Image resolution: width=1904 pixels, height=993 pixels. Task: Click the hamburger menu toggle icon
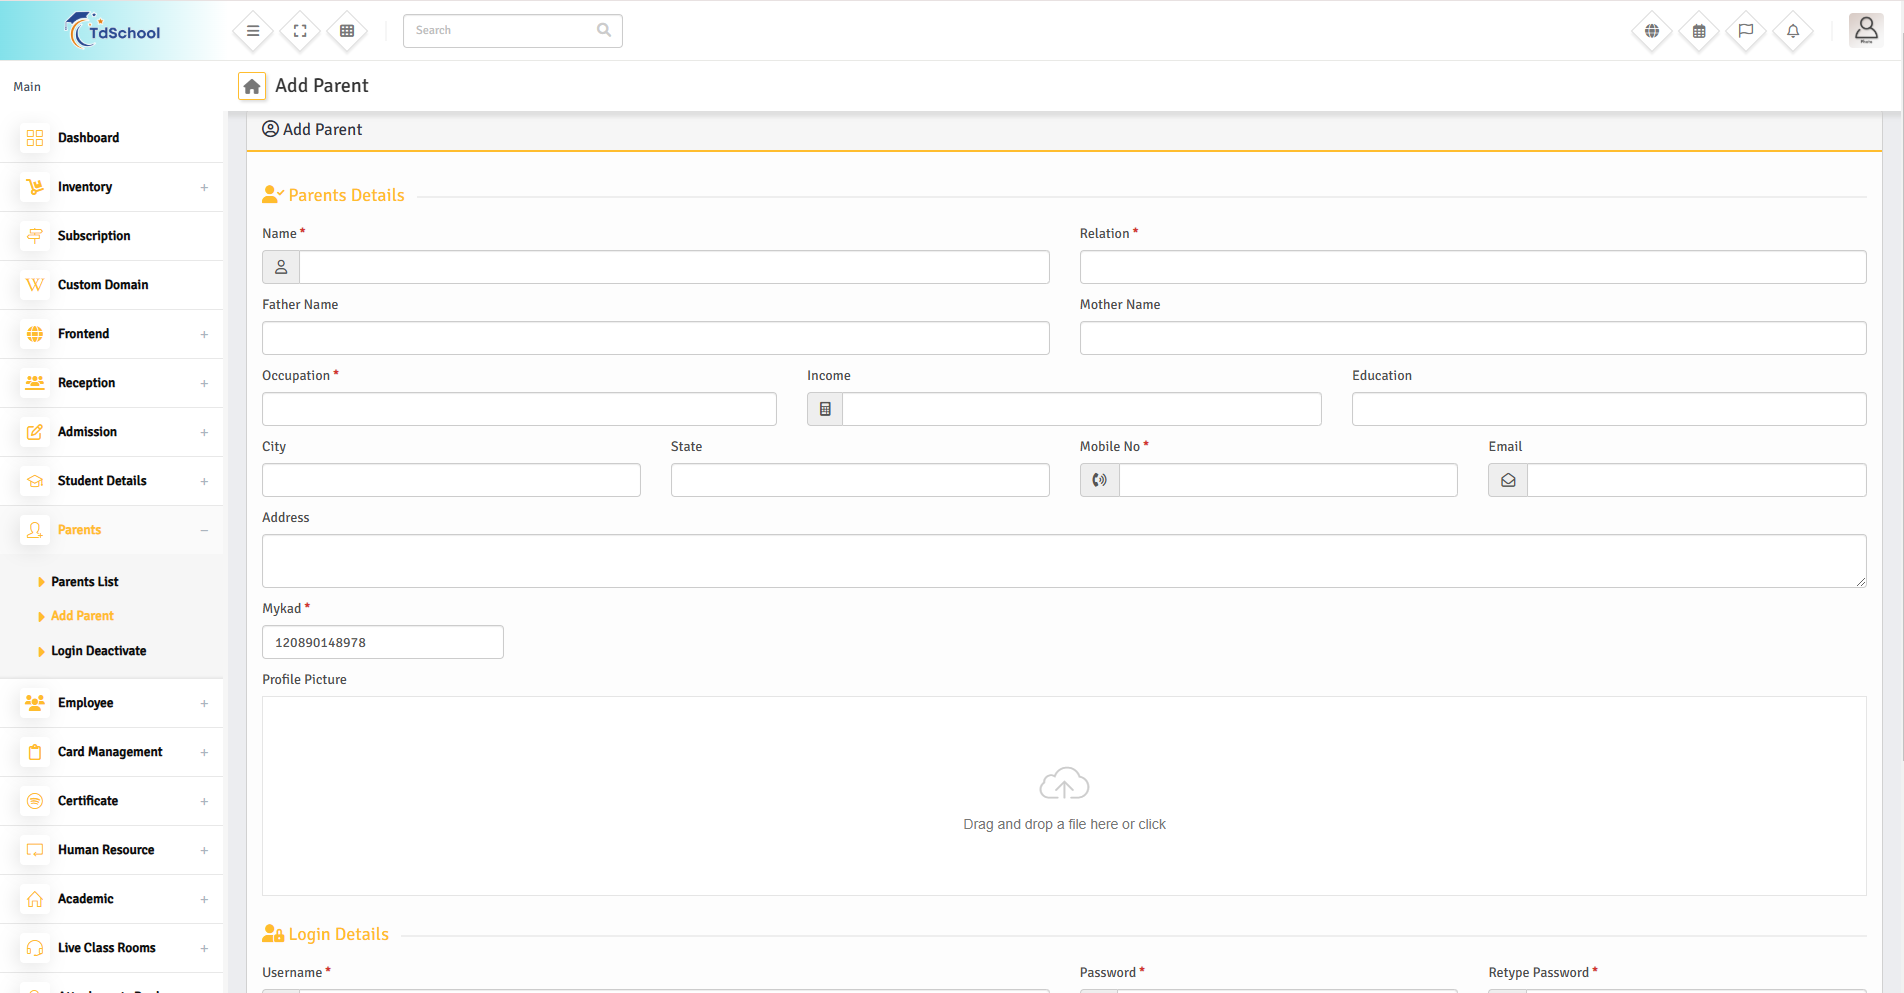[253, 31]
